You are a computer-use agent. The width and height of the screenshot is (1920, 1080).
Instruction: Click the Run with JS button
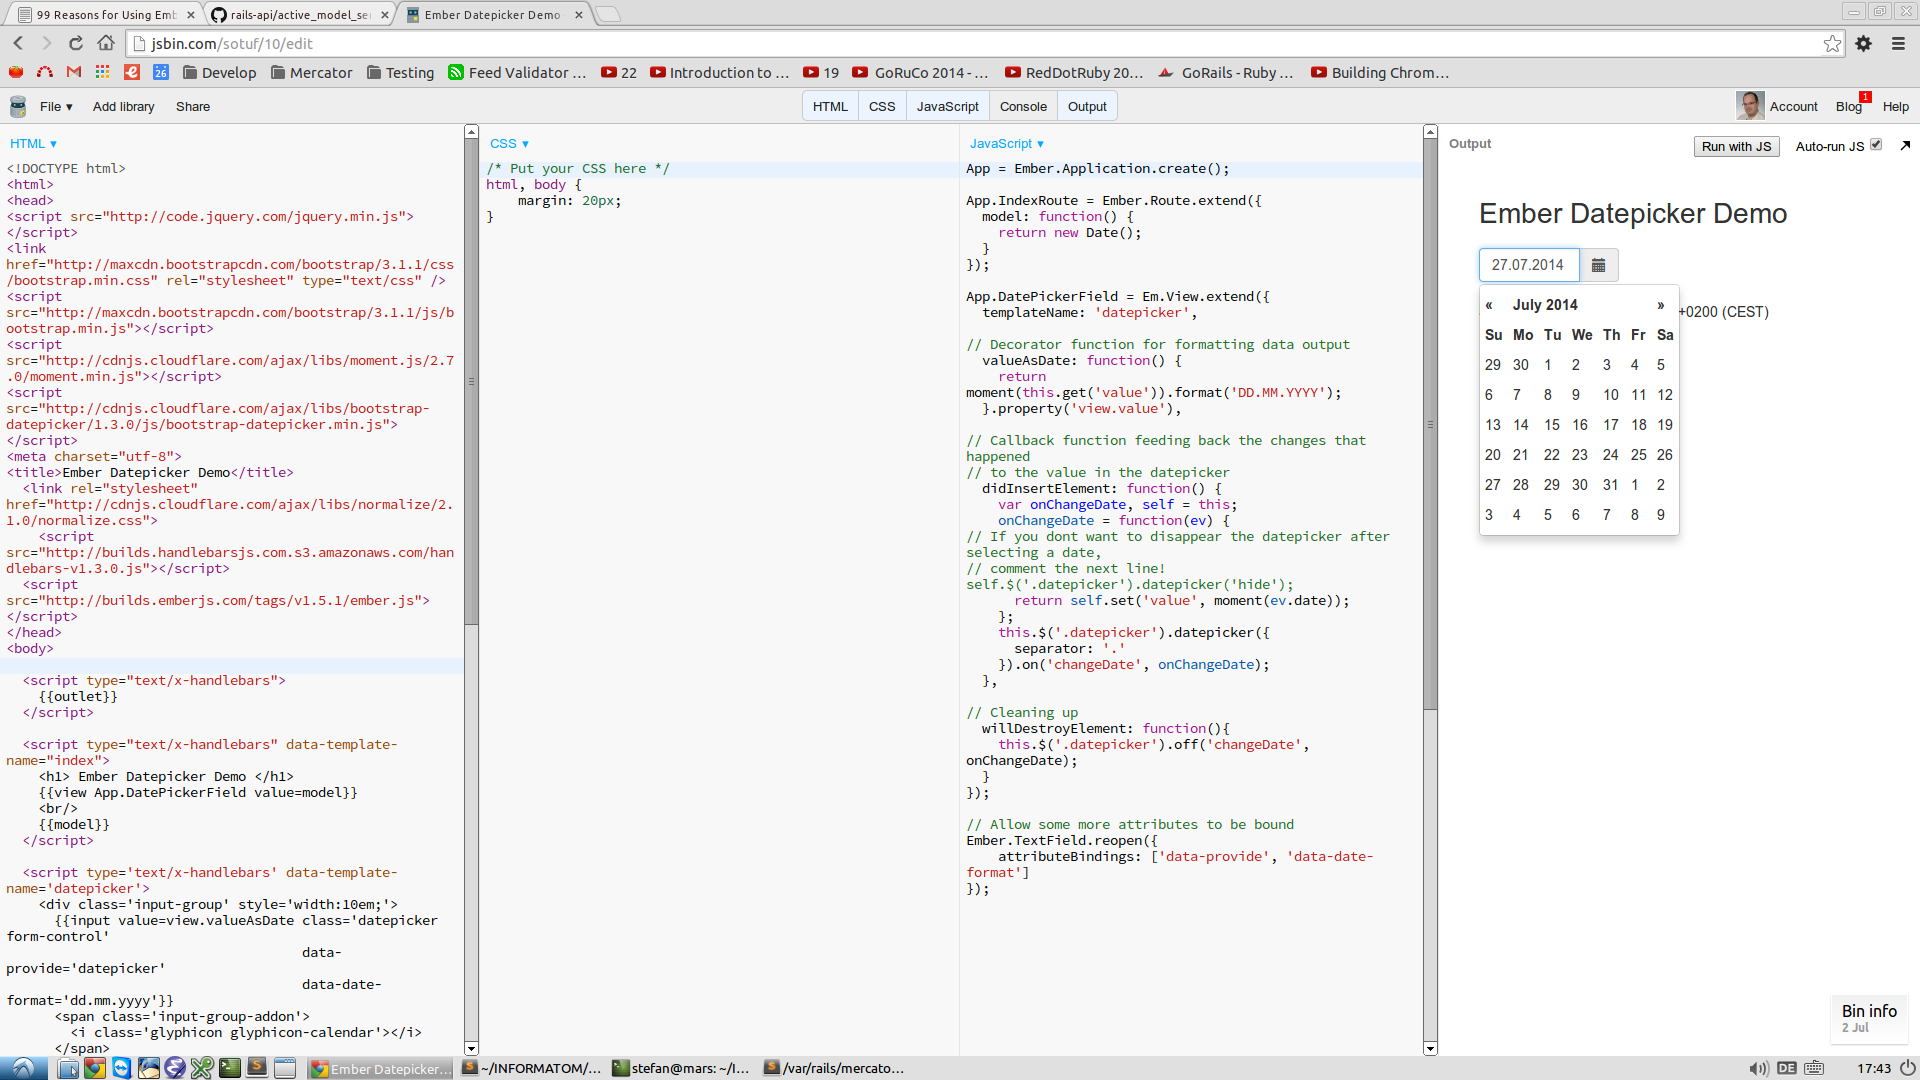tap(1737, 146)
